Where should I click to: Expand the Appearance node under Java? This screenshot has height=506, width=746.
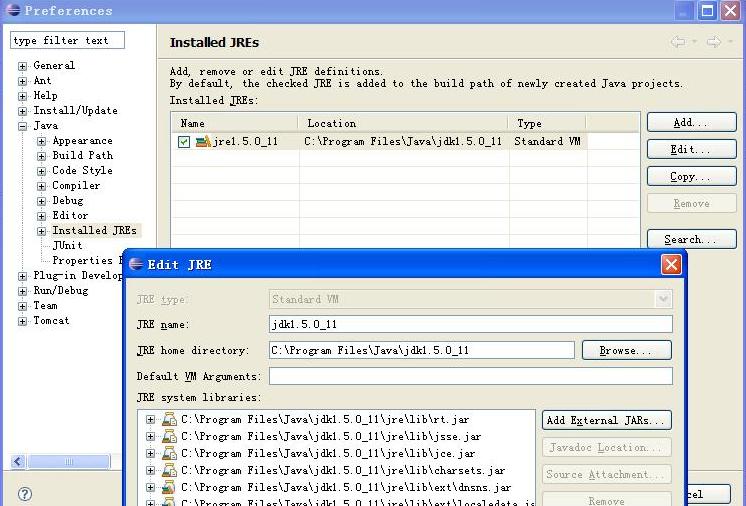click(41, 141)
